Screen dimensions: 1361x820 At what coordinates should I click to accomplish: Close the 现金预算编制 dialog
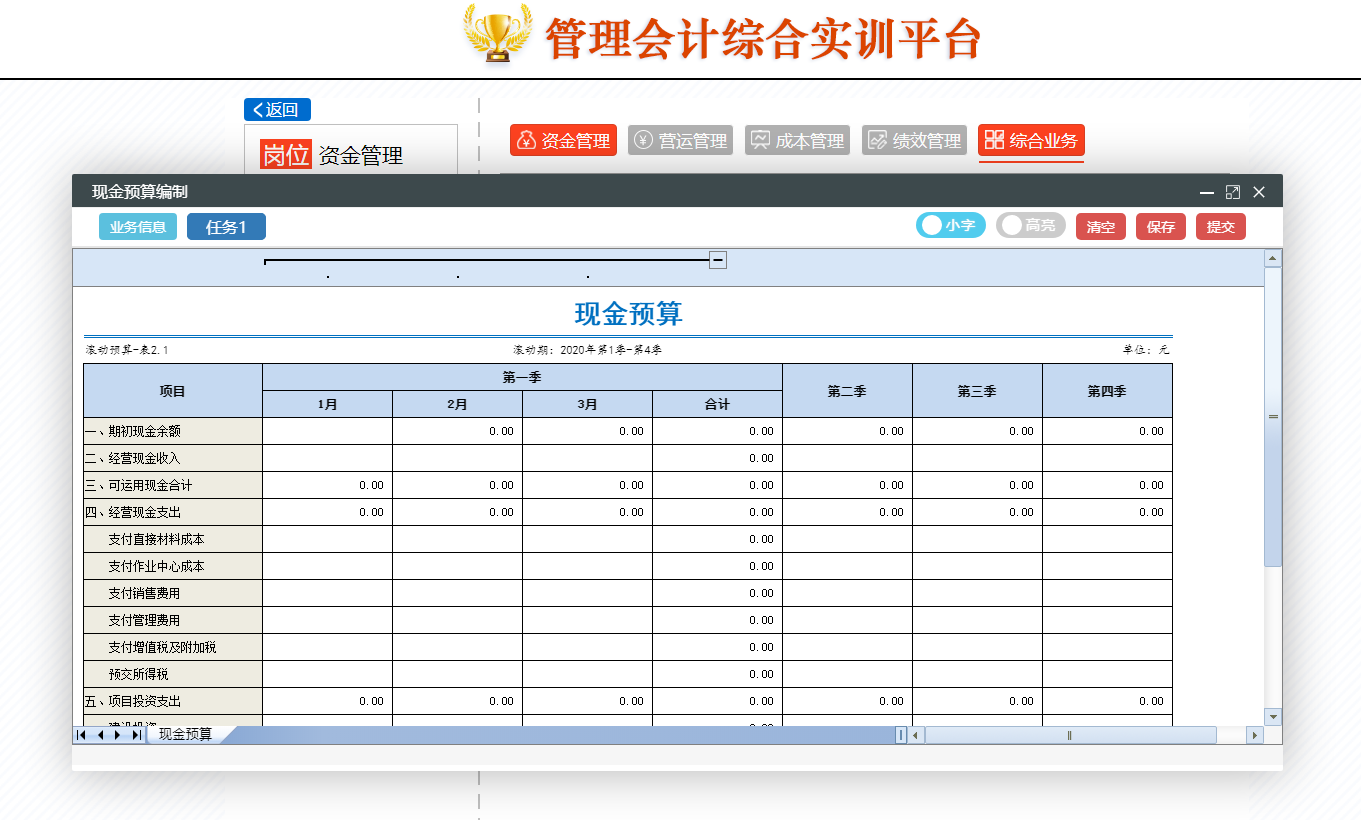tap(1259, 192)
